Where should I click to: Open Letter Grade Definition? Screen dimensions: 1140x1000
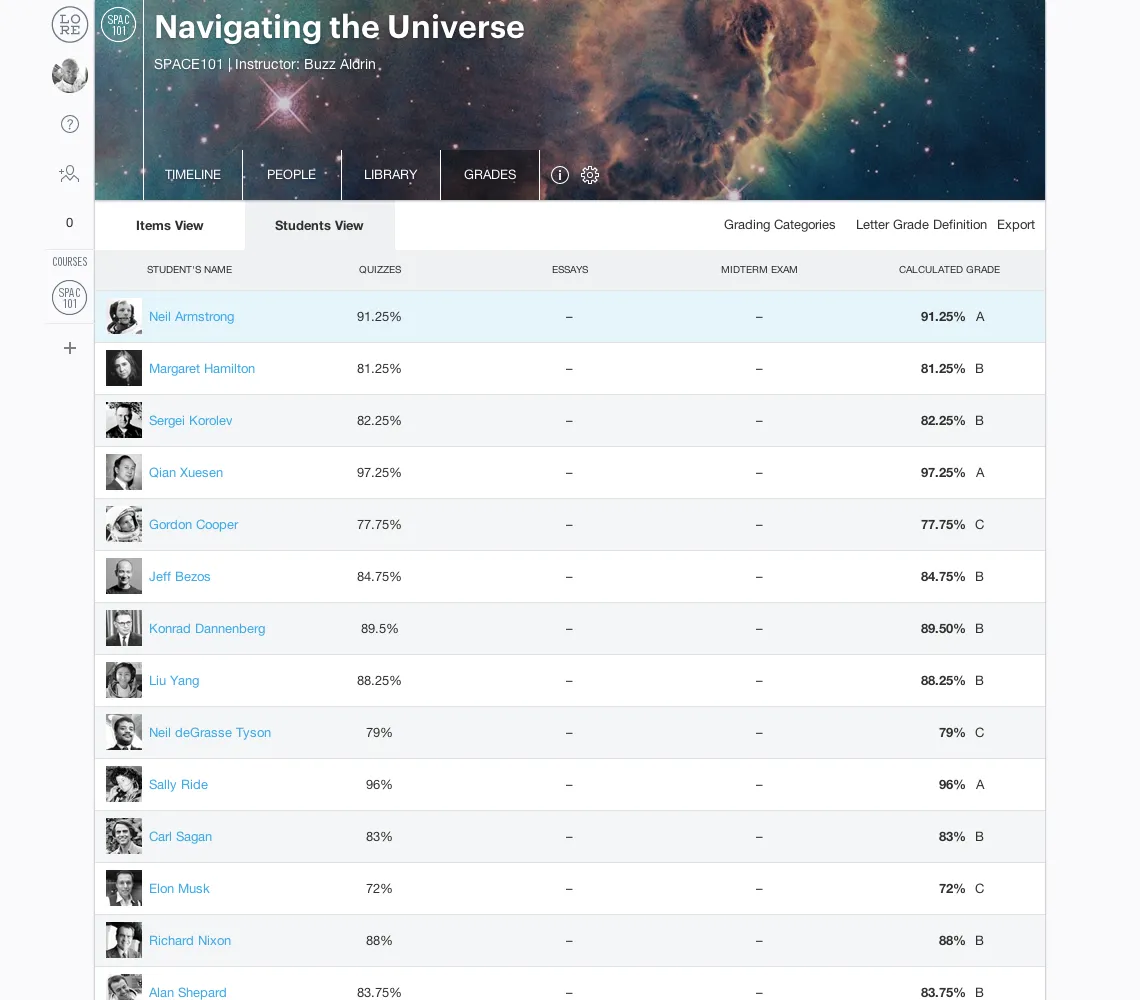click(921, 225)
